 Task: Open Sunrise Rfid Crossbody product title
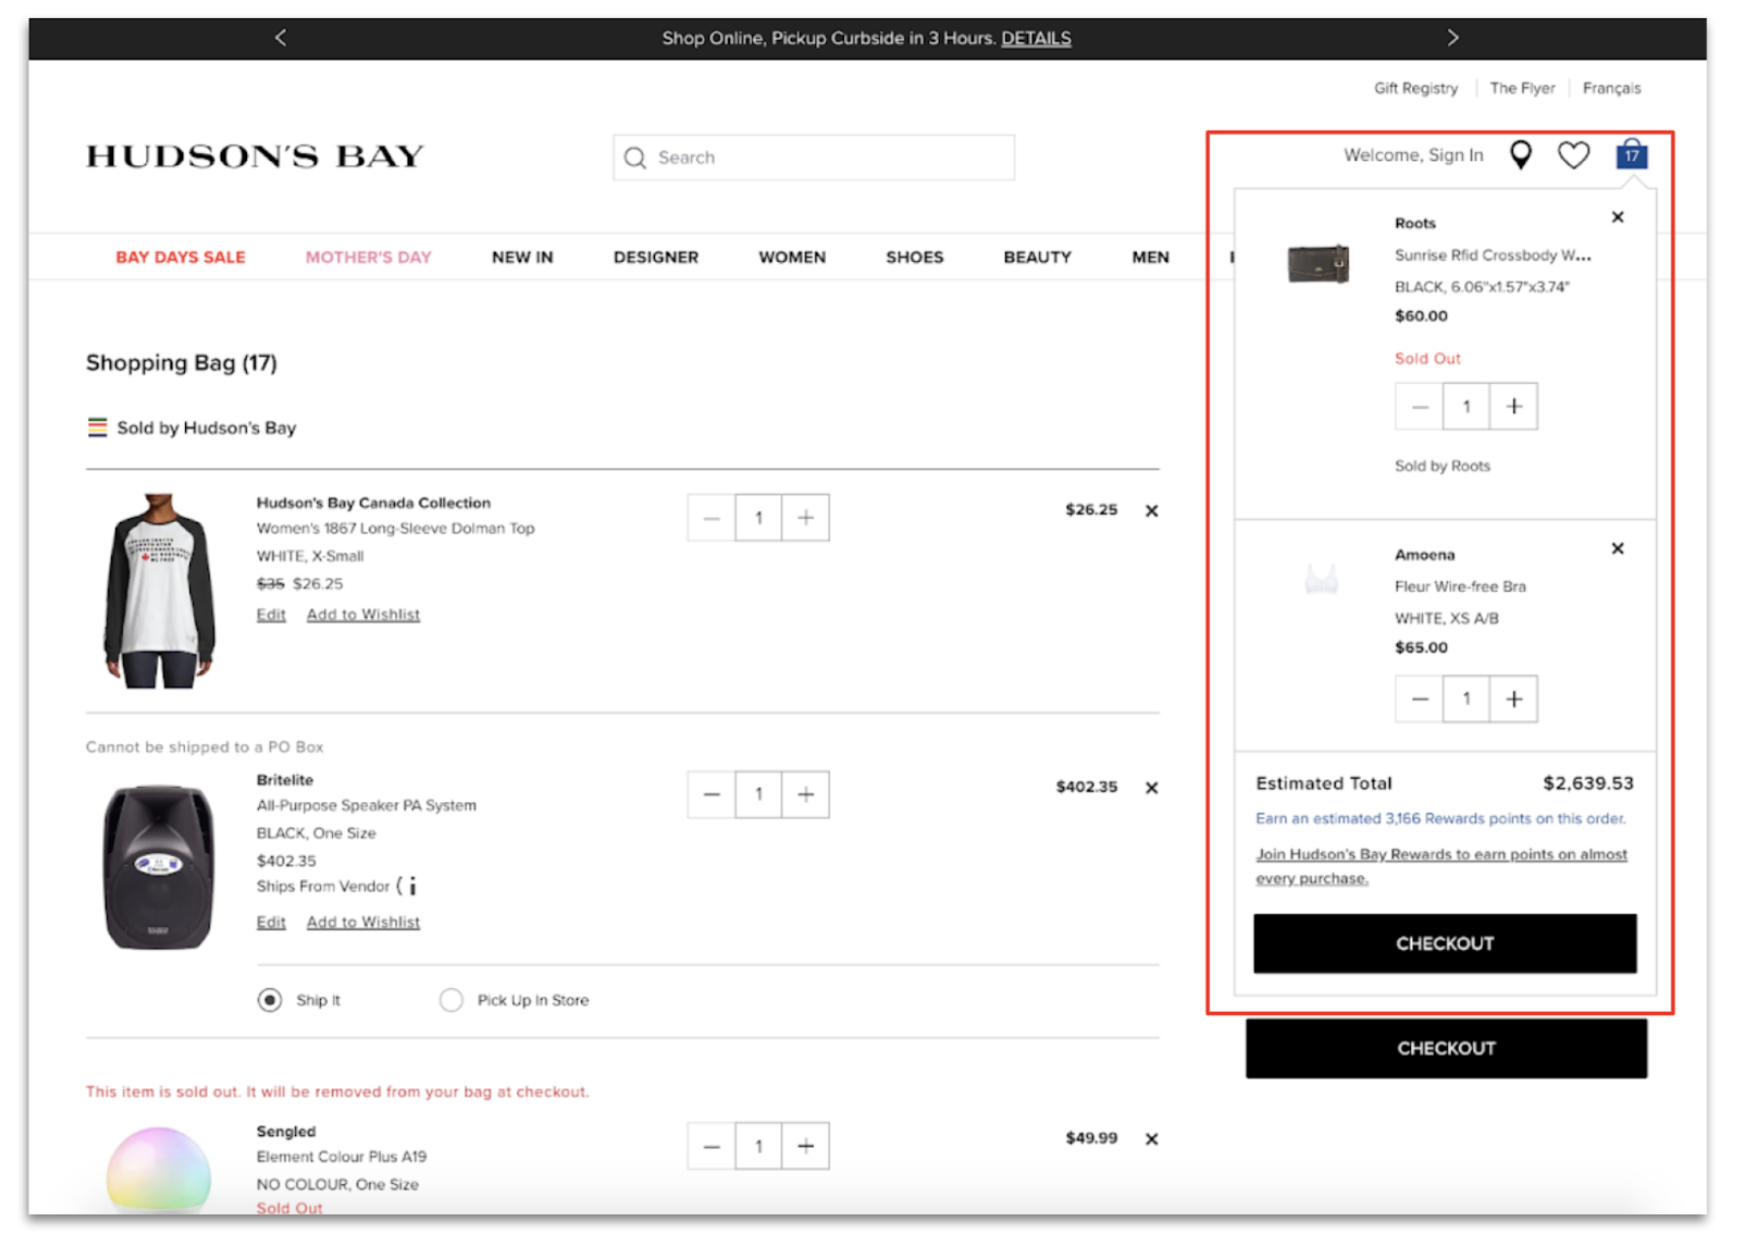[1492, 255]
